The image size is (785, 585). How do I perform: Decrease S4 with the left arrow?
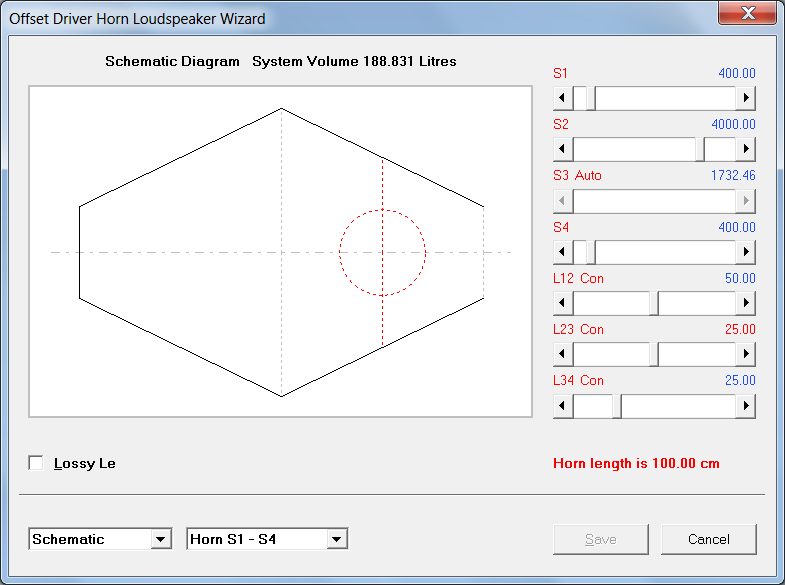[x=563, y=252]
